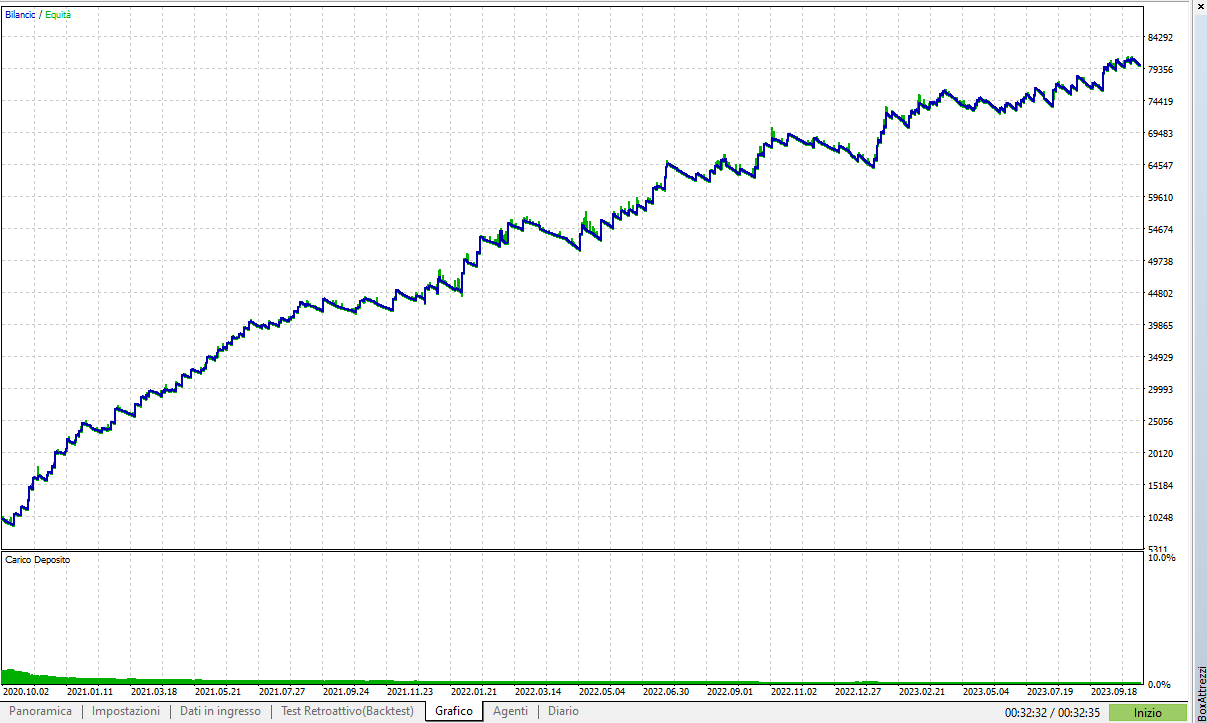Click the 59610 axis value
The image size is (1207, 723).
coord(1160,198)
